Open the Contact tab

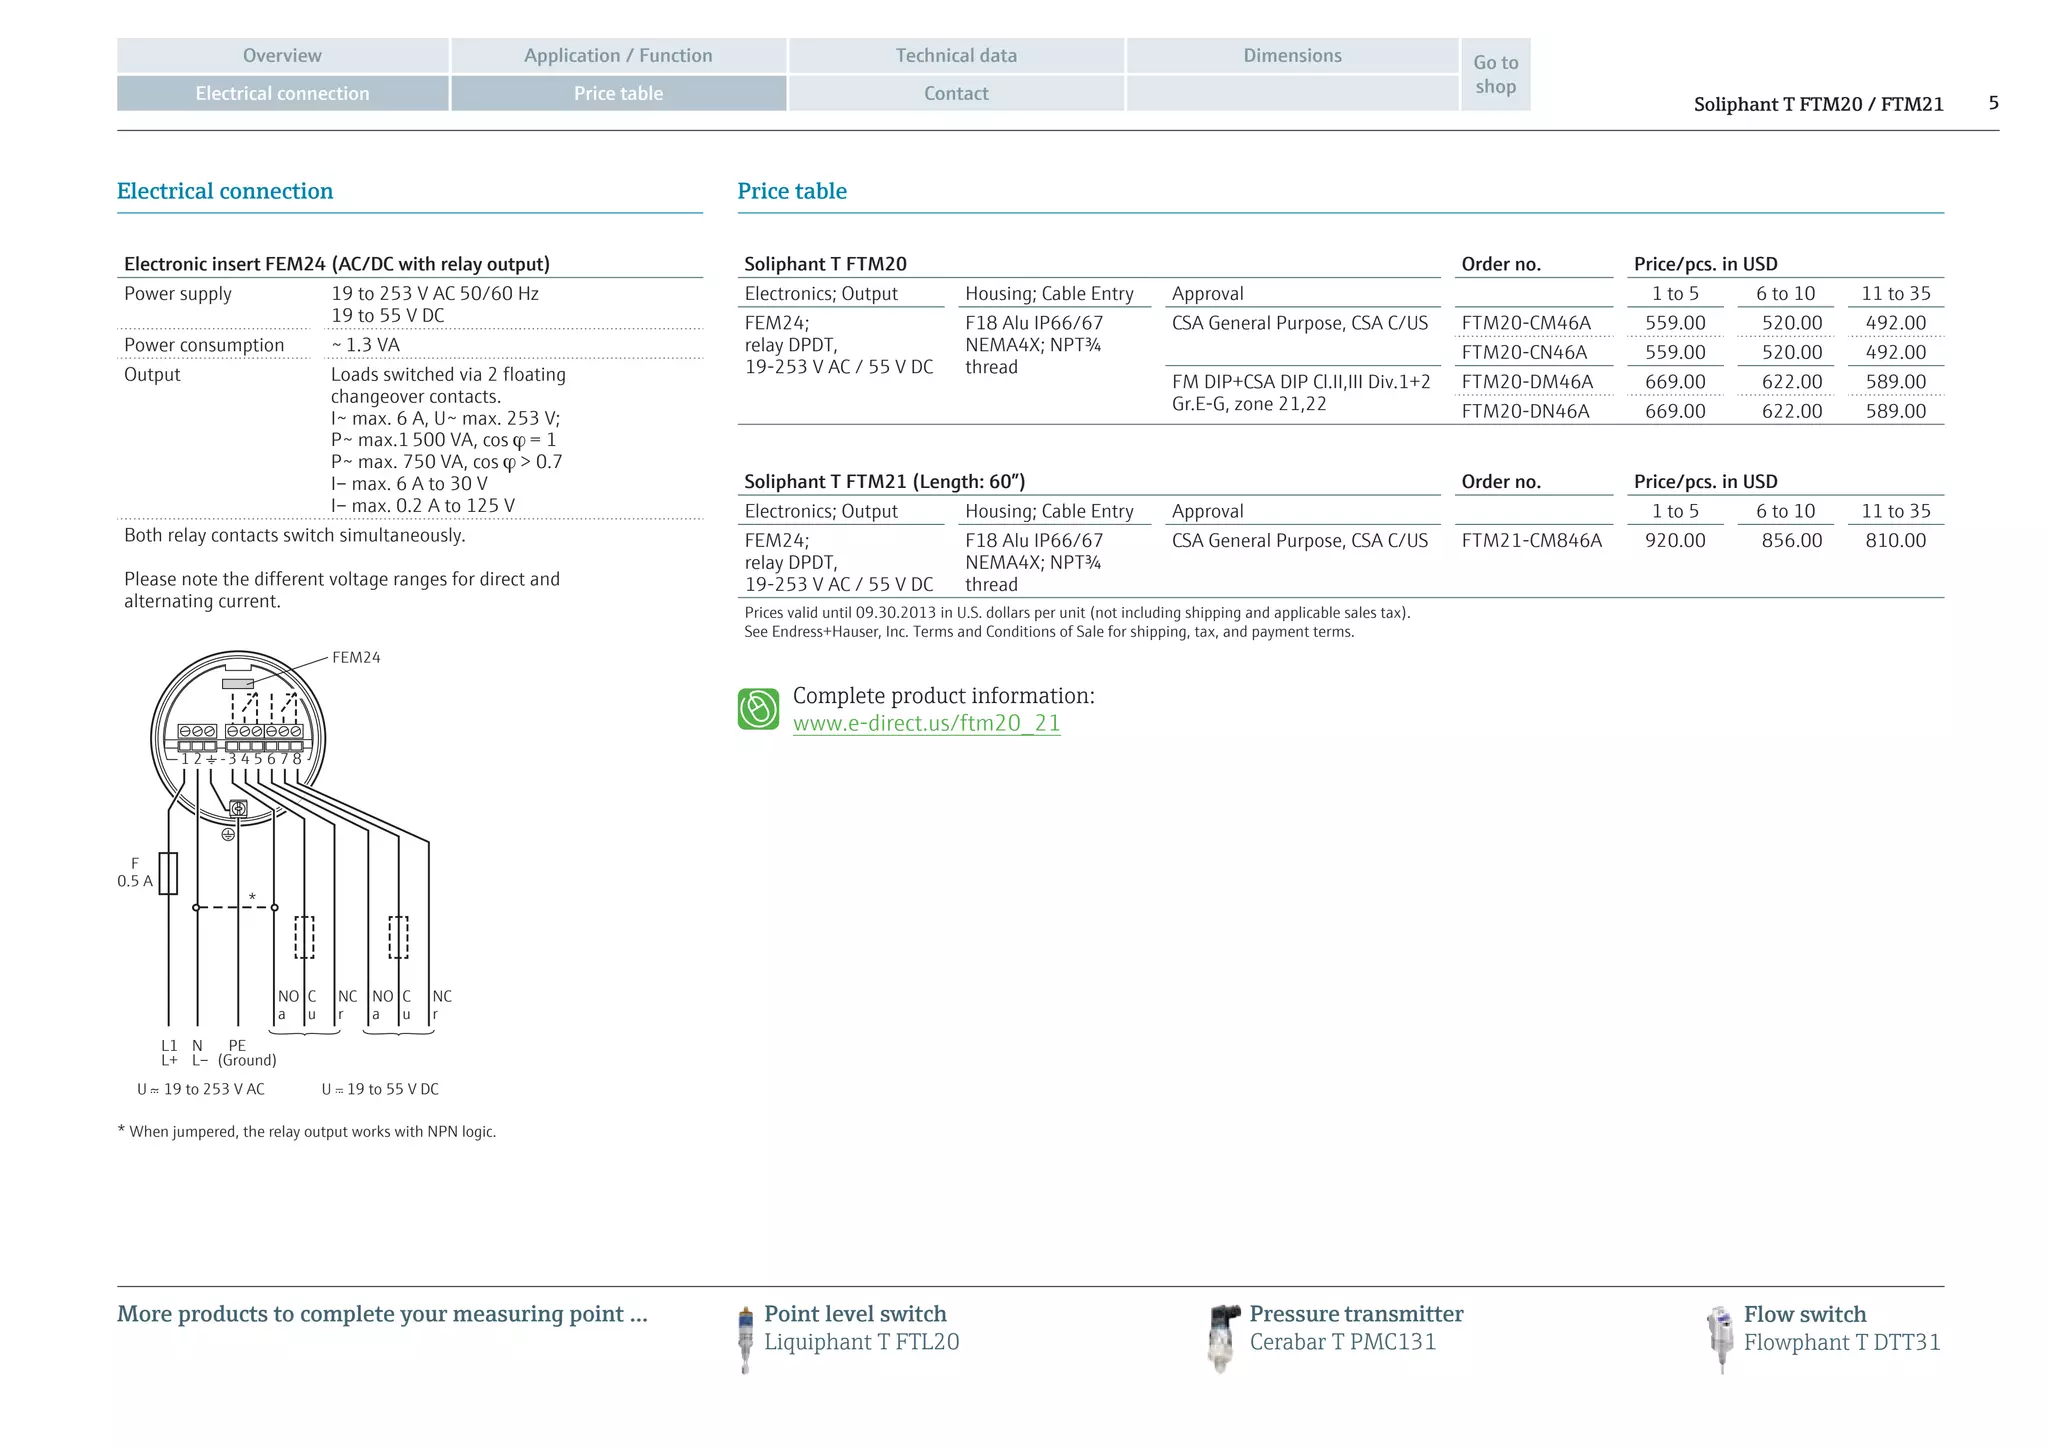pyautogui.click(x=956, y=94)
